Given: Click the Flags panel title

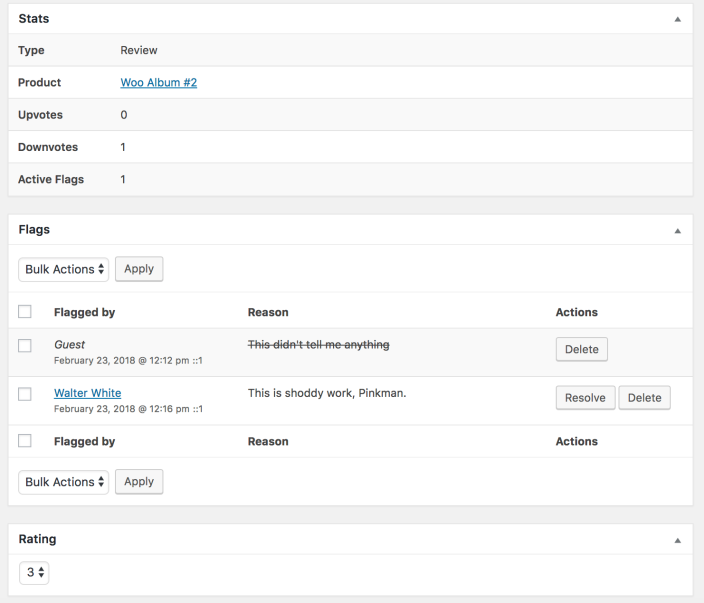Looking at the screenshot, I should pyautogui.click(x=34, y=230).
